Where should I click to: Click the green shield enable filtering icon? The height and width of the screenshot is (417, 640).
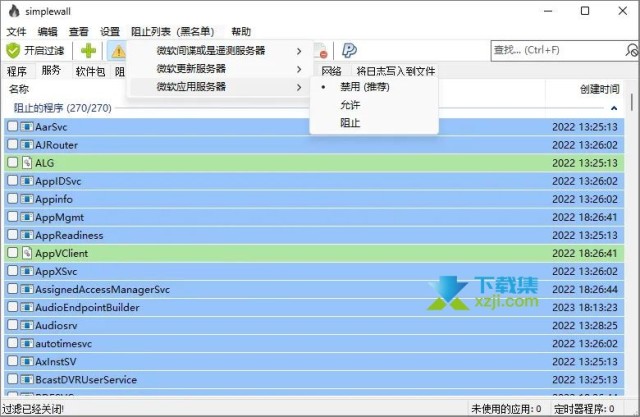coord(13,51)
